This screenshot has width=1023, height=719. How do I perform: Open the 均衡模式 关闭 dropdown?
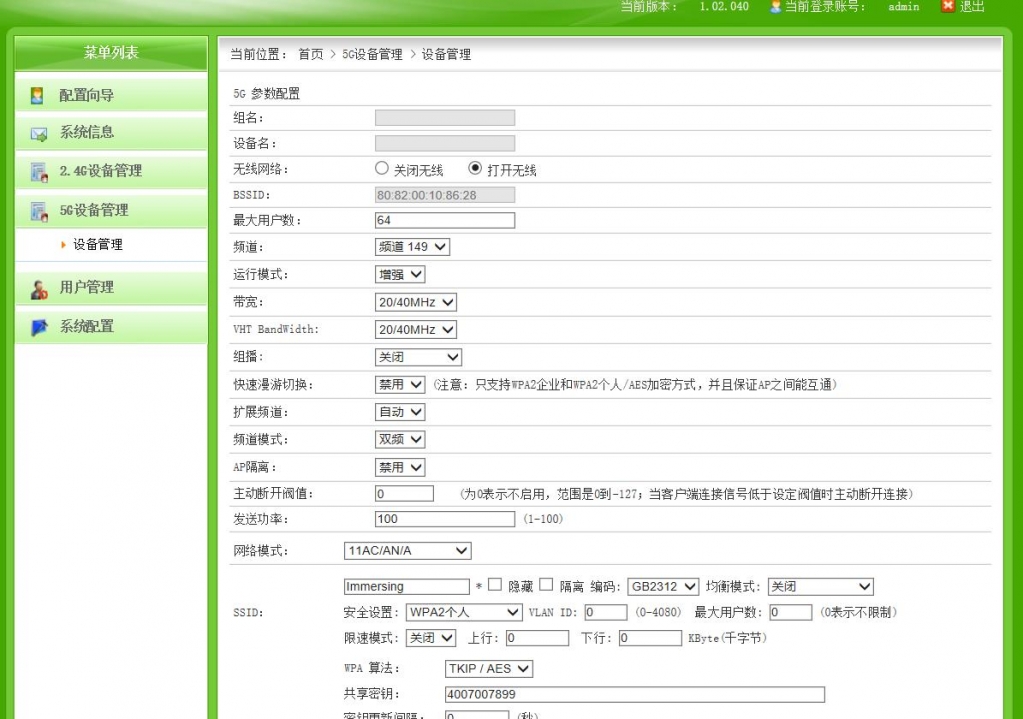(821, 587)
